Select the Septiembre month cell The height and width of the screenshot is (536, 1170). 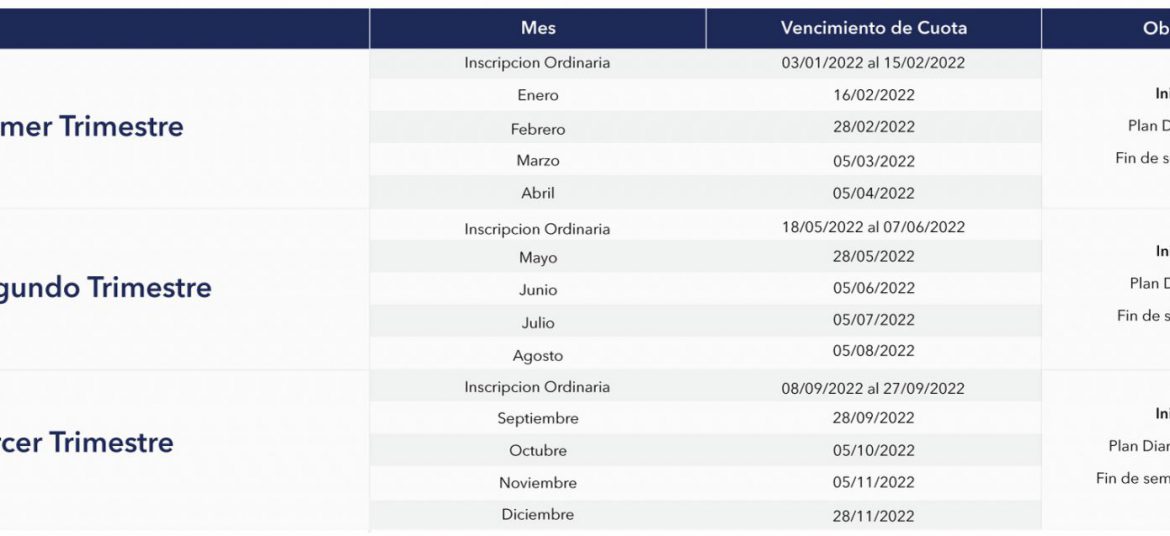537,419
